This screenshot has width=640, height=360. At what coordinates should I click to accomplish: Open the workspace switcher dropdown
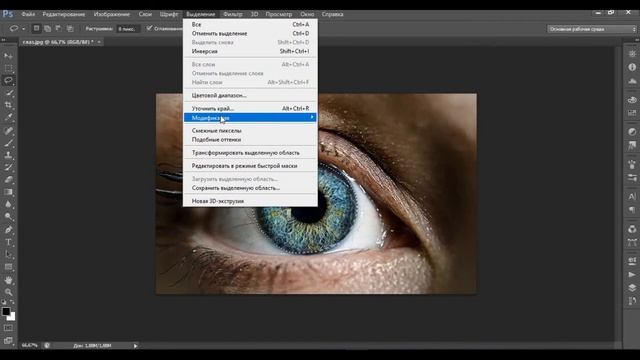pos(592,29)
